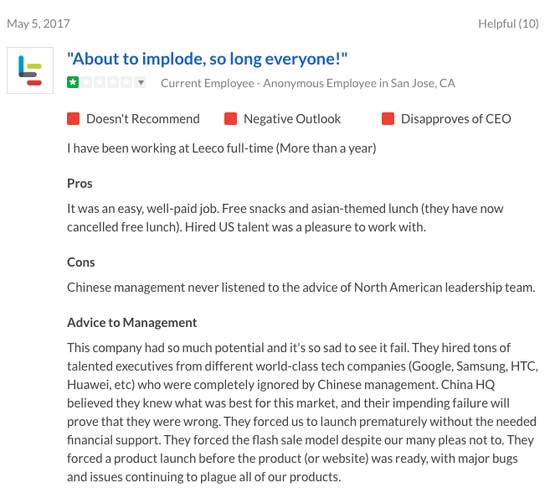The height and width of the screenshot is (493, 550).
Task: Select the Disapproves of CEO label text
Action: [456, 119]
